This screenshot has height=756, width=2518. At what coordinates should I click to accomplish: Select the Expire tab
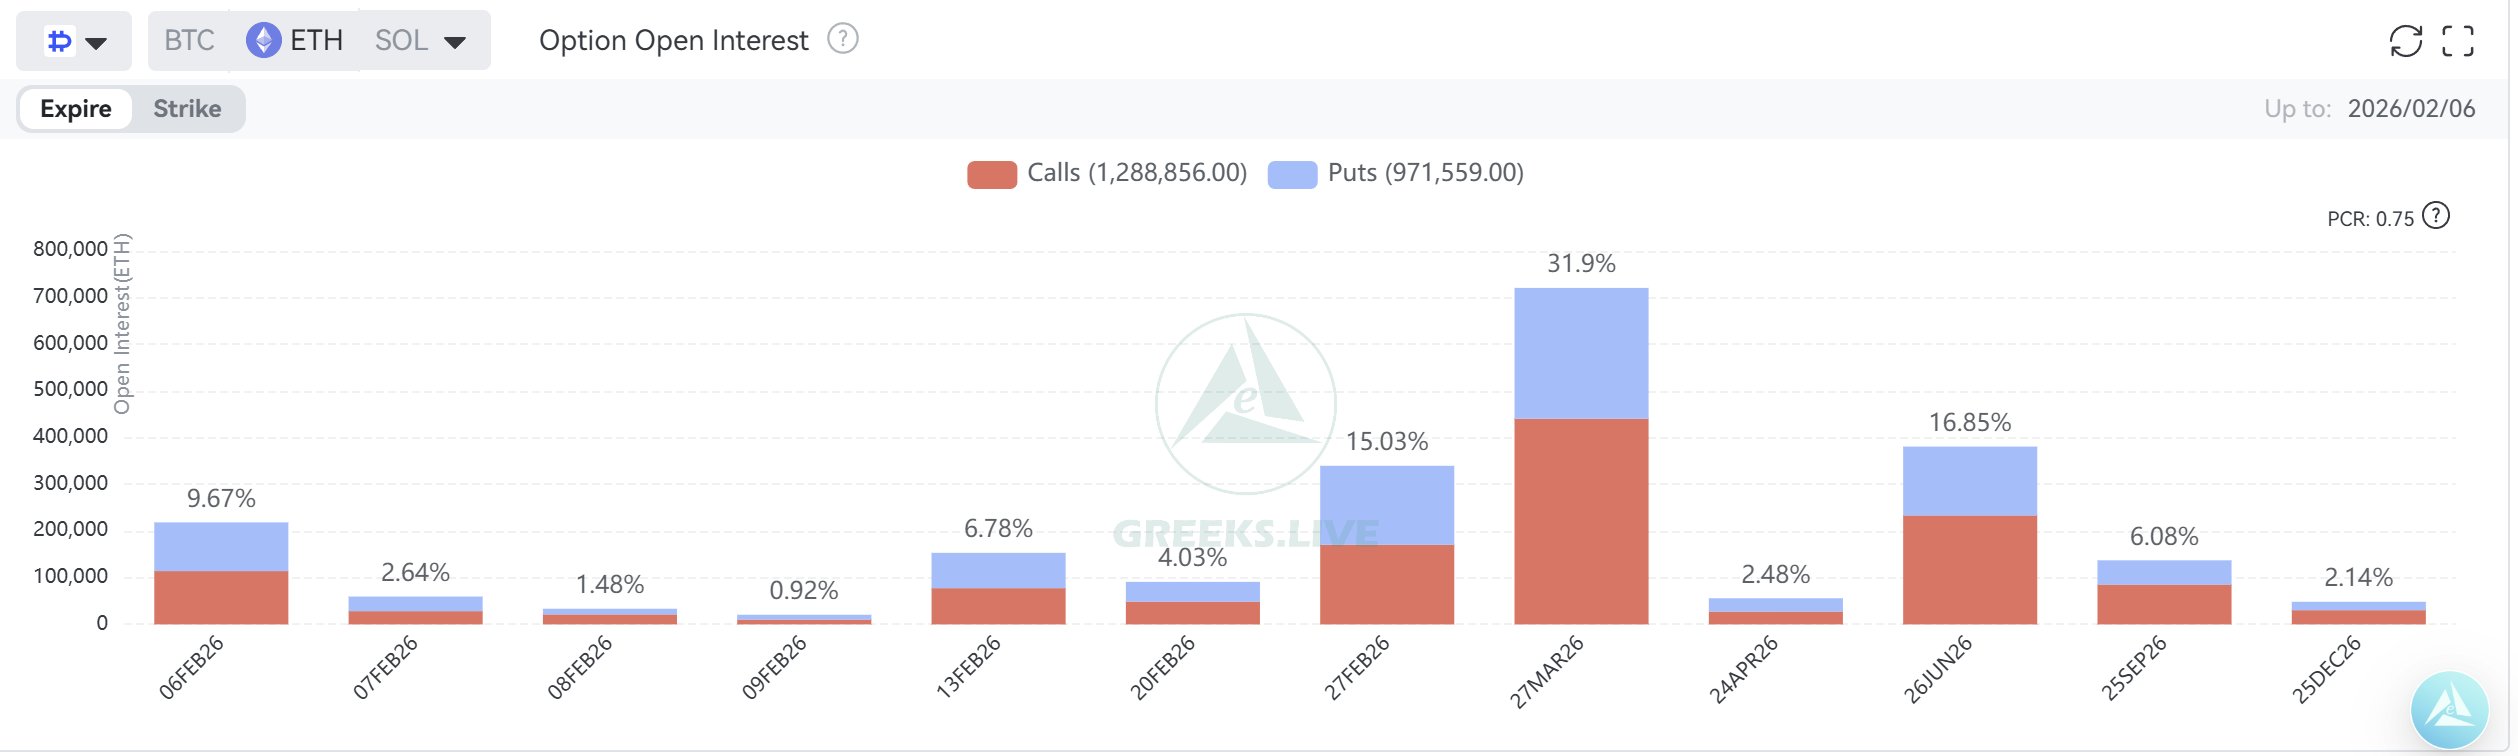(76, 109)
